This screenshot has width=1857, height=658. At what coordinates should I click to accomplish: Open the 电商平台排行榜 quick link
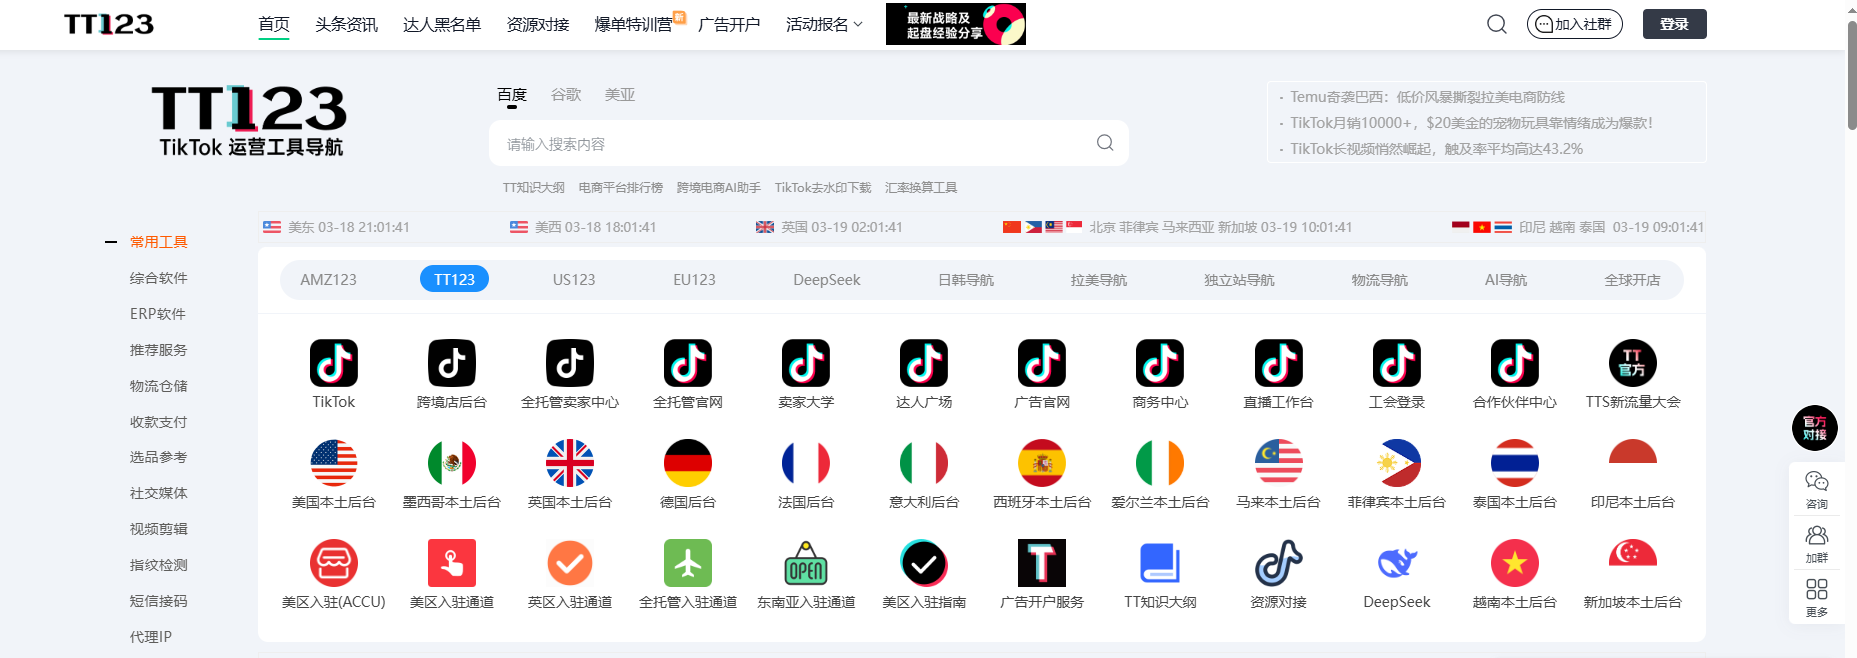(621, 187)
